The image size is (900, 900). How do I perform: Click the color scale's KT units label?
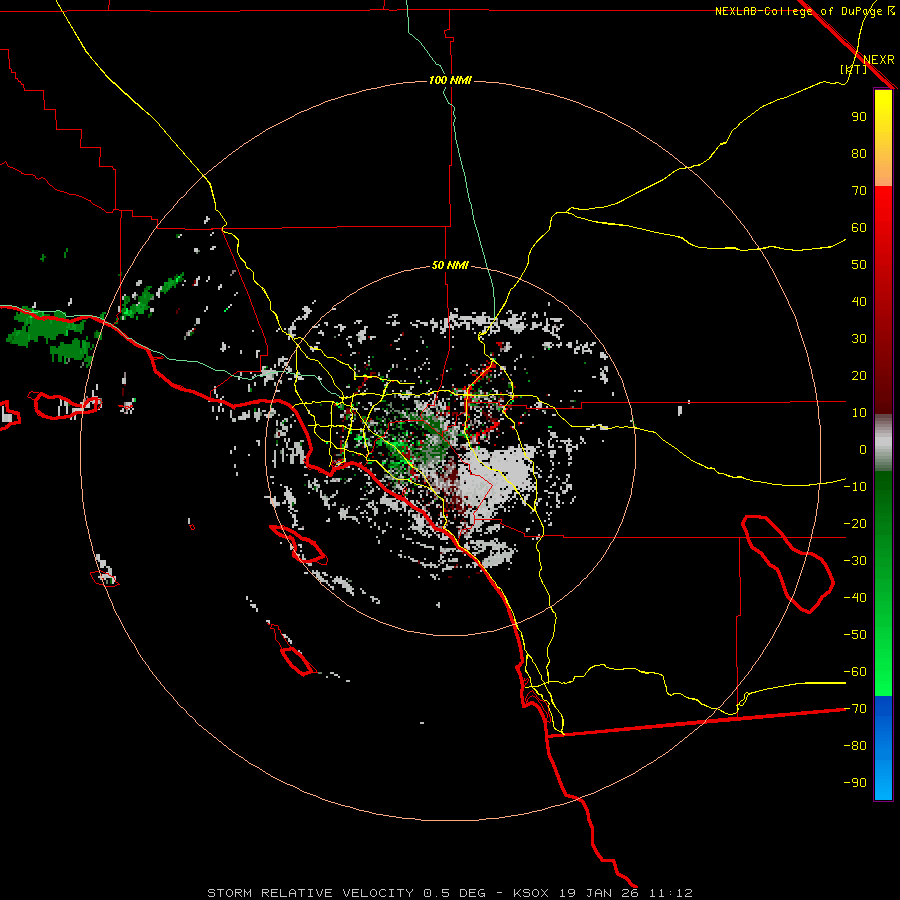coord(853,69)
